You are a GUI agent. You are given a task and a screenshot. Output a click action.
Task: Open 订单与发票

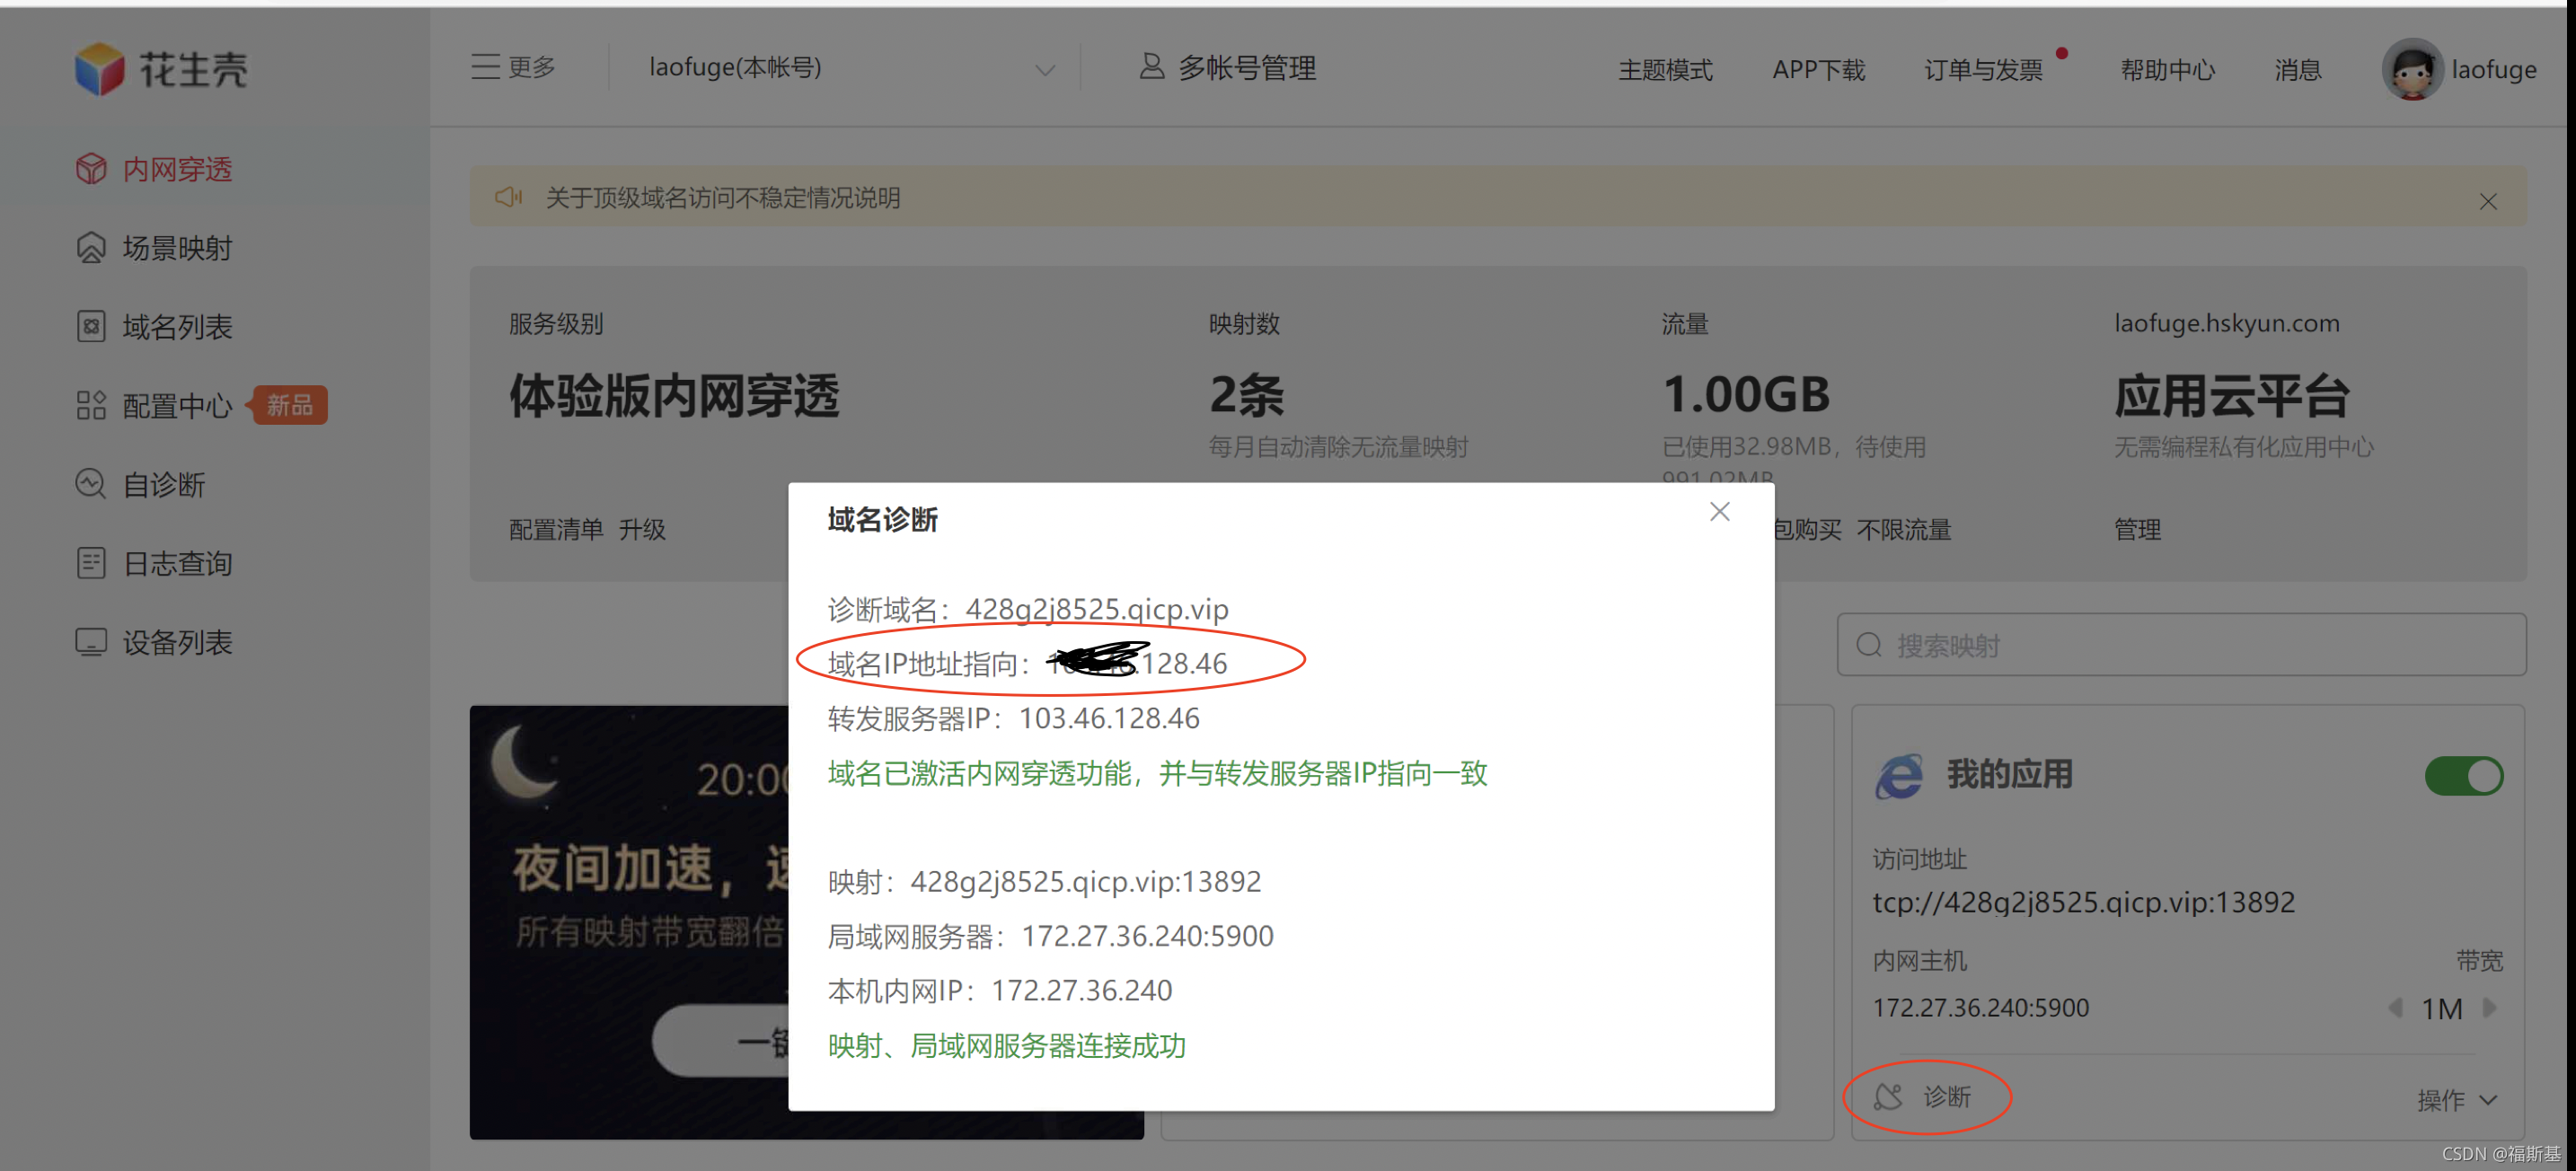pyautogui.click(x=1983, y=70)
